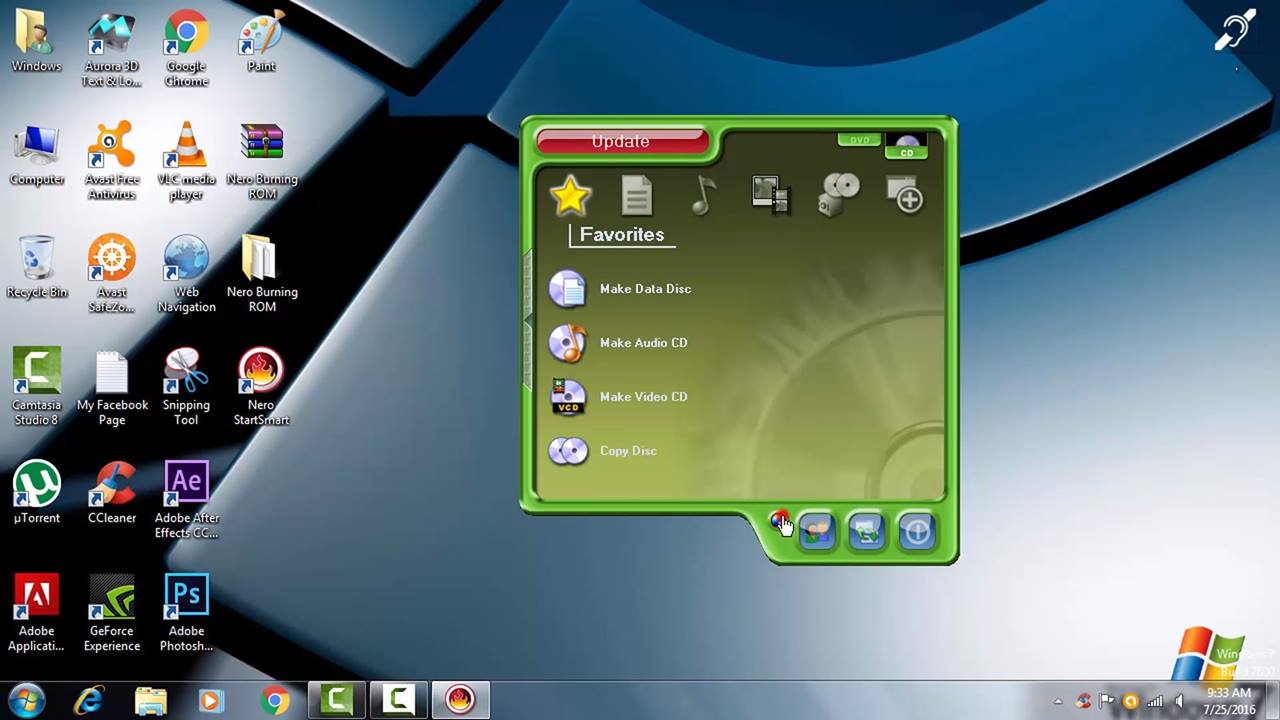The height and width of the screenshot is (720, 1280).
Task: Select the Adobe Application Manager desktop icon
Action: [36, 613]
